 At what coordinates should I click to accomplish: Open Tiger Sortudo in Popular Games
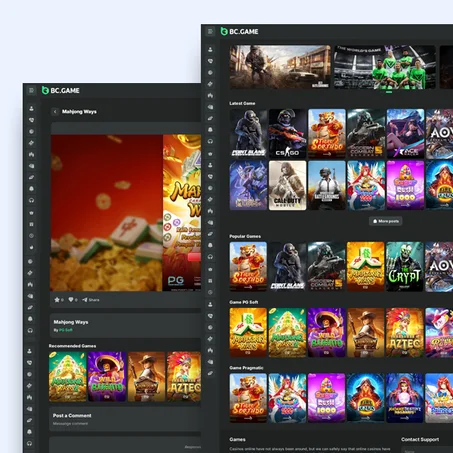248,266
